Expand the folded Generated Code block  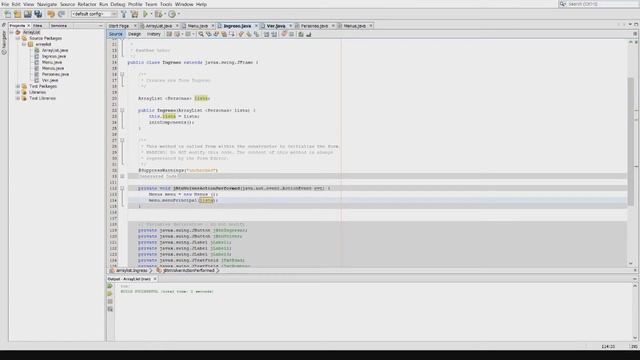pyautogui.click(x=122, y=176)
